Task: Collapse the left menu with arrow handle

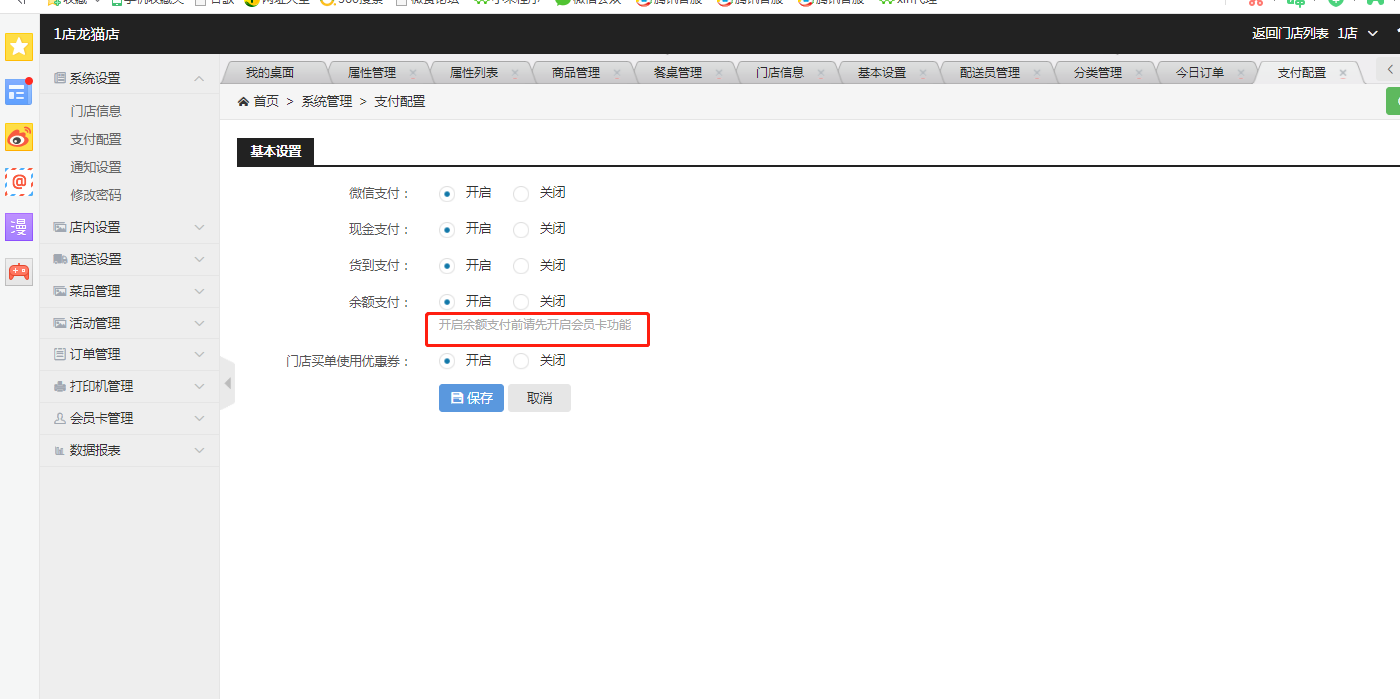Action: point(227,383)
